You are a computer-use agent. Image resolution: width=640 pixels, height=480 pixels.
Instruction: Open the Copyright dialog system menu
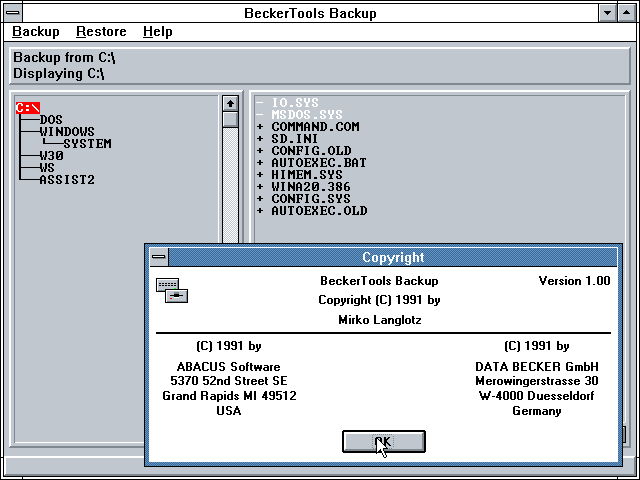(159, 257)
